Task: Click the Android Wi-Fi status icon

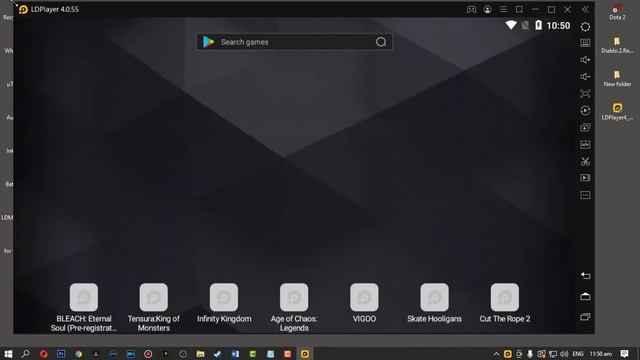Action: point(511,25)
